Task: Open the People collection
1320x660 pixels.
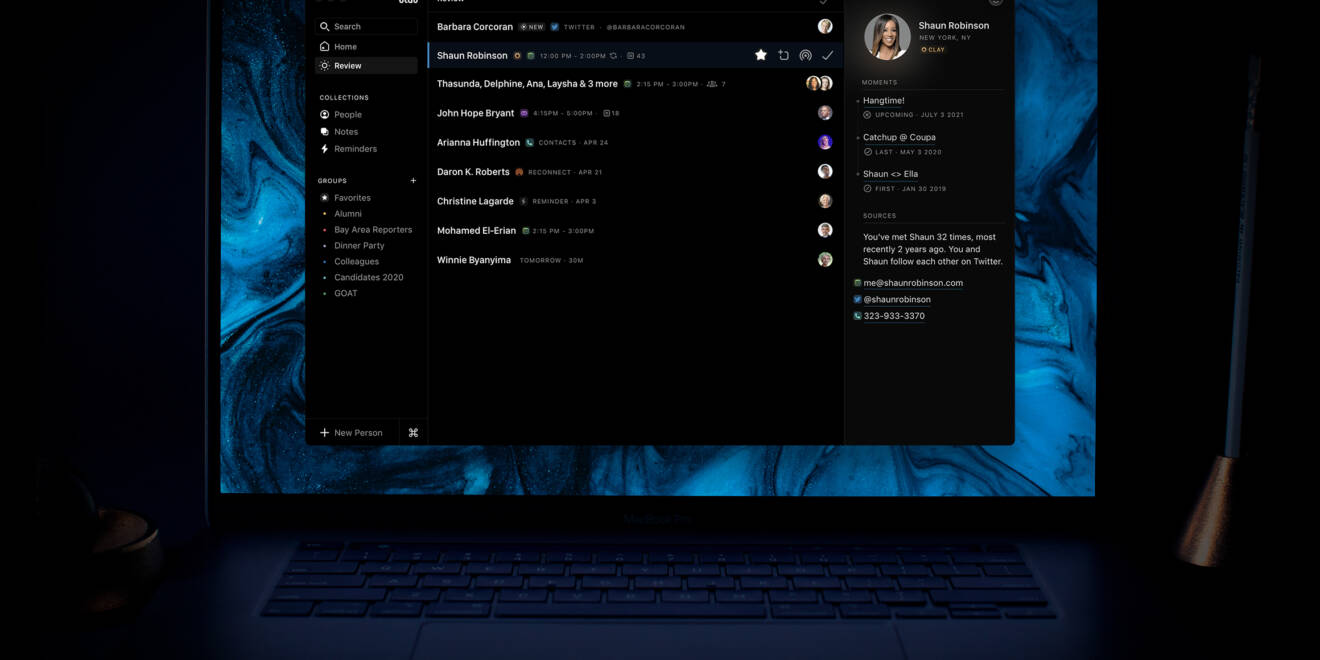Action: click(347, 115)
